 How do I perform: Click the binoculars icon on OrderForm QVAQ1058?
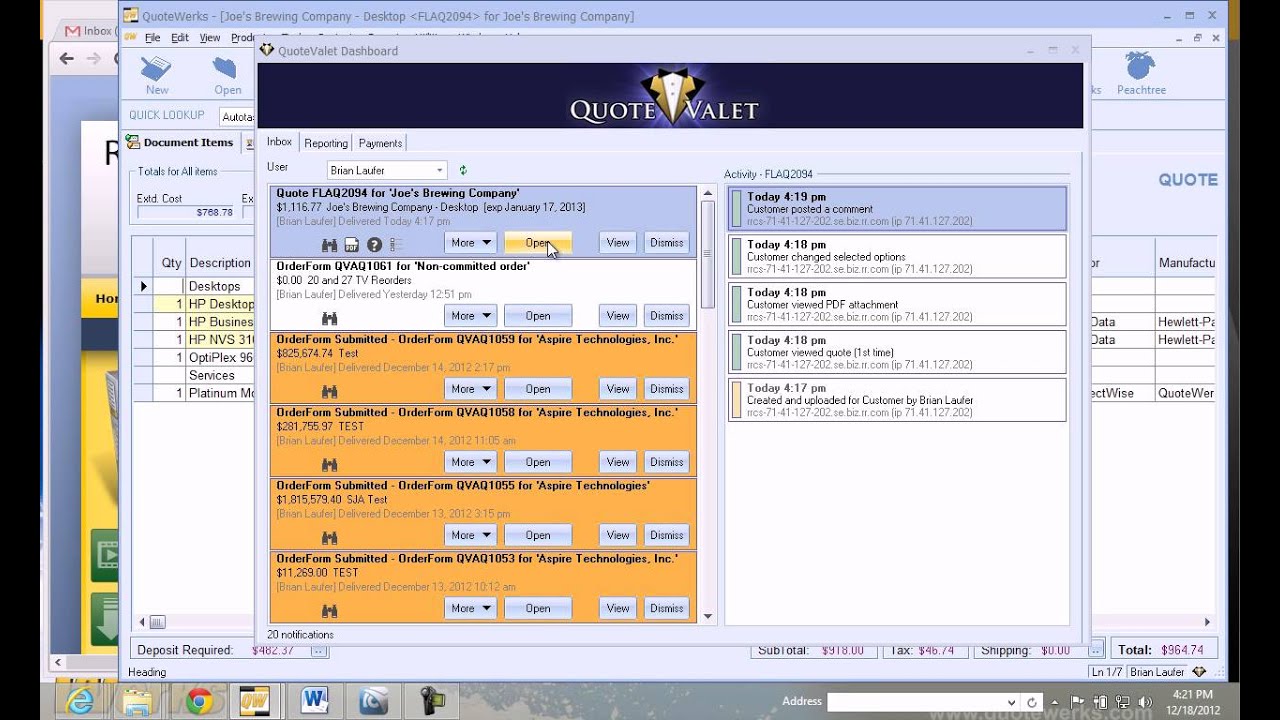point(329,464)
